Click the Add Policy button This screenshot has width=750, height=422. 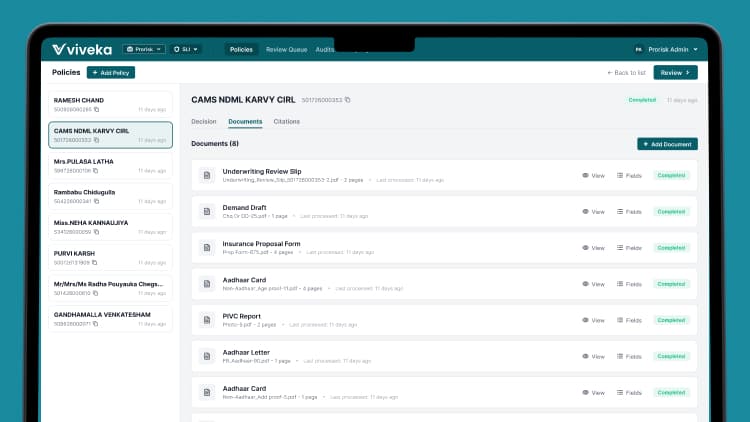coord(110,73)
